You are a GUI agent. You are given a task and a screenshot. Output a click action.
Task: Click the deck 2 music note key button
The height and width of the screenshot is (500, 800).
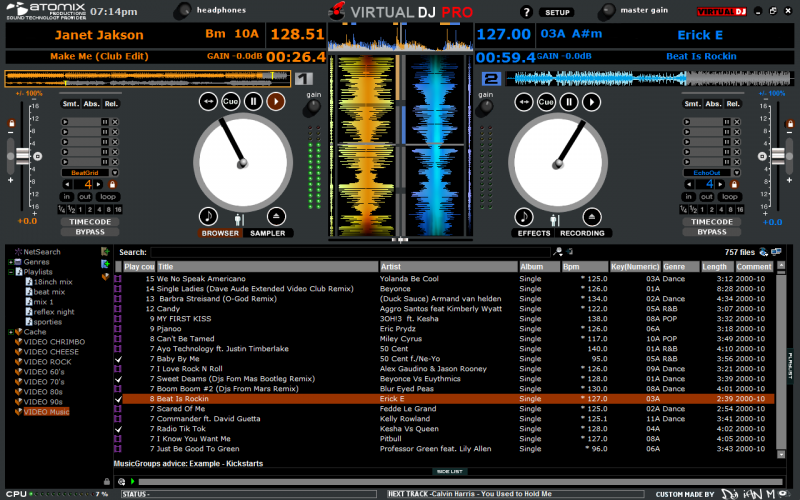point(523,217)
